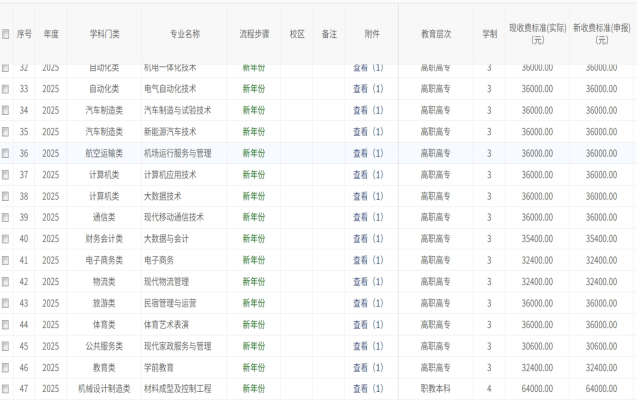Check the checkbox for row 33
Screen dimensions: 637x400
(6, 88)
